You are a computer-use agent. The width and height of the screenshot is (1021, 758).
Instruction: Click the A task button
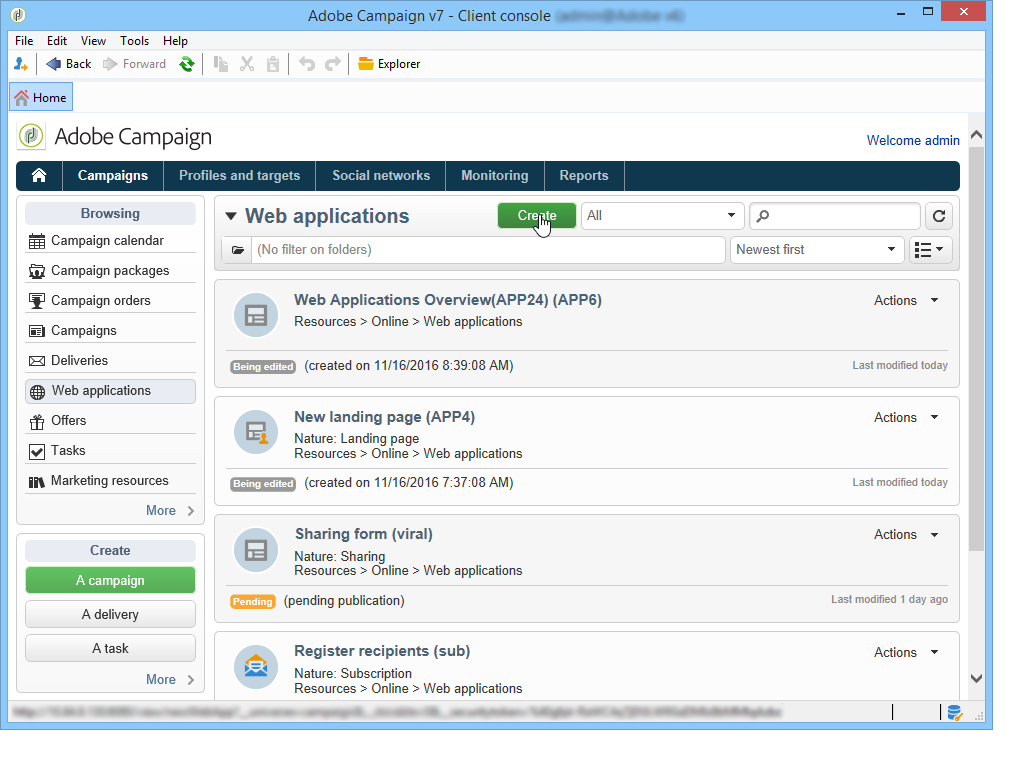(110, 648)
